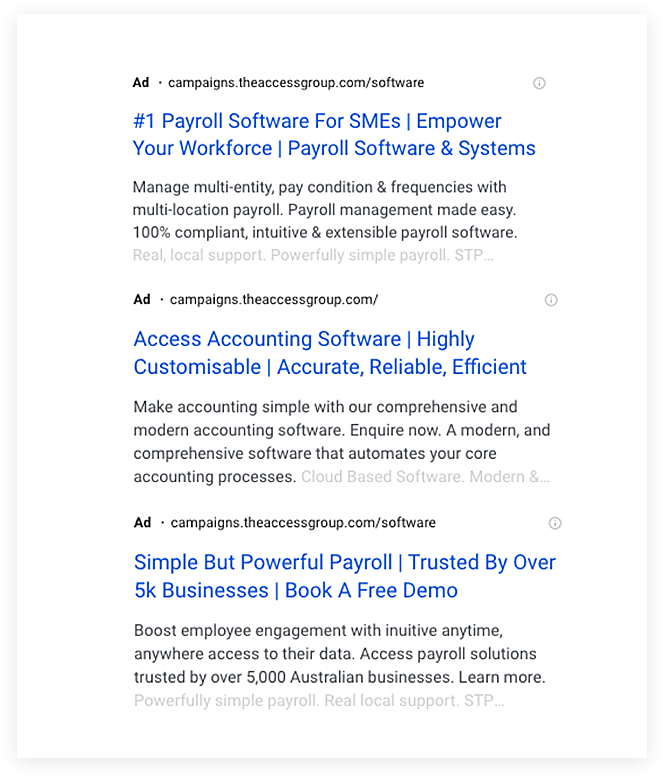664x778 pixels.
Task: Click first campaigns.theaccessgroup.com/software URL
Action: click(296, 82)
